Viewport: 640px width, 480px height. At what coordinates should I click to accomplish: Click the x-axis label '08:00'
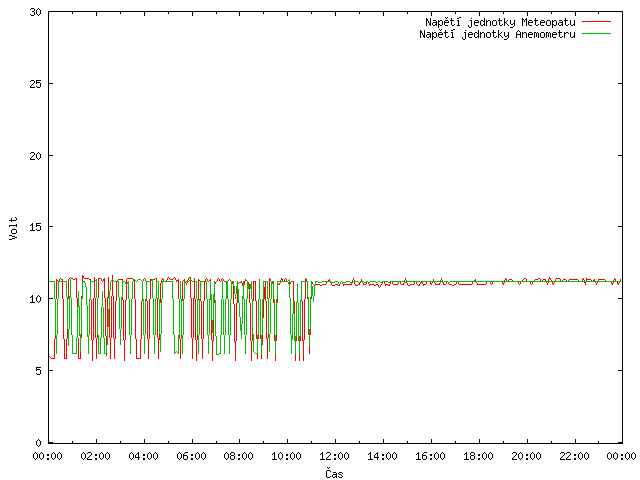pyautogui.click(x=239, y=456)
